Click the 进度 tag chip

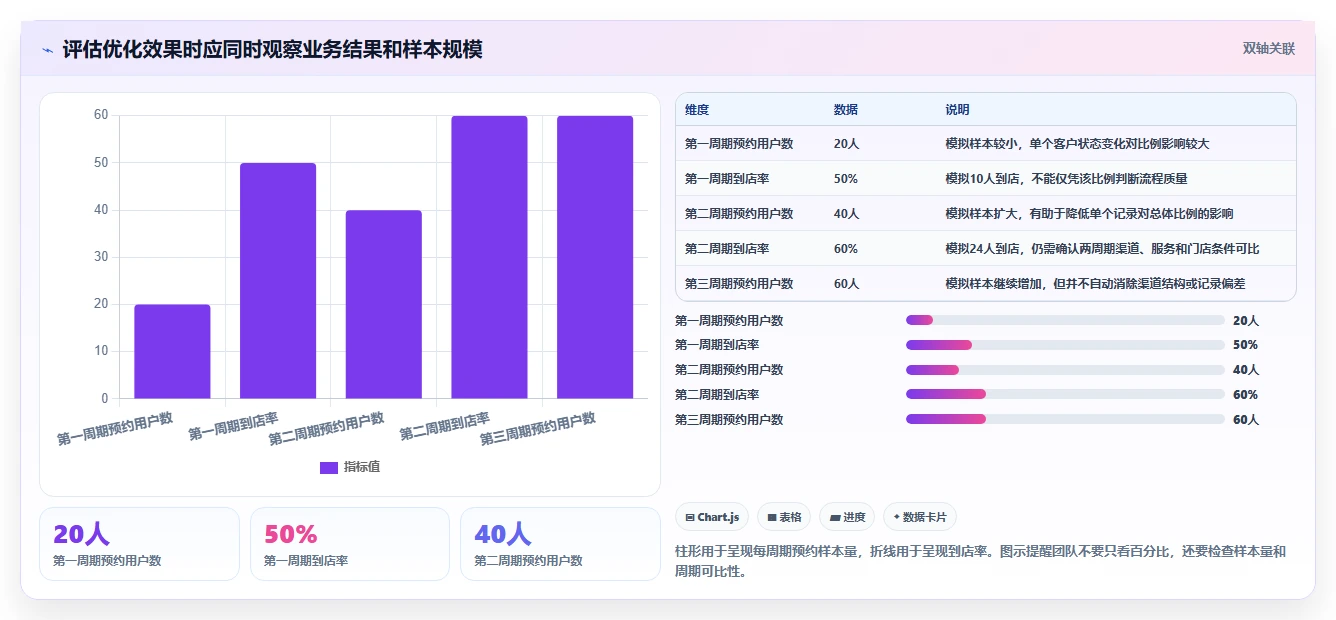tap(847, 517)
